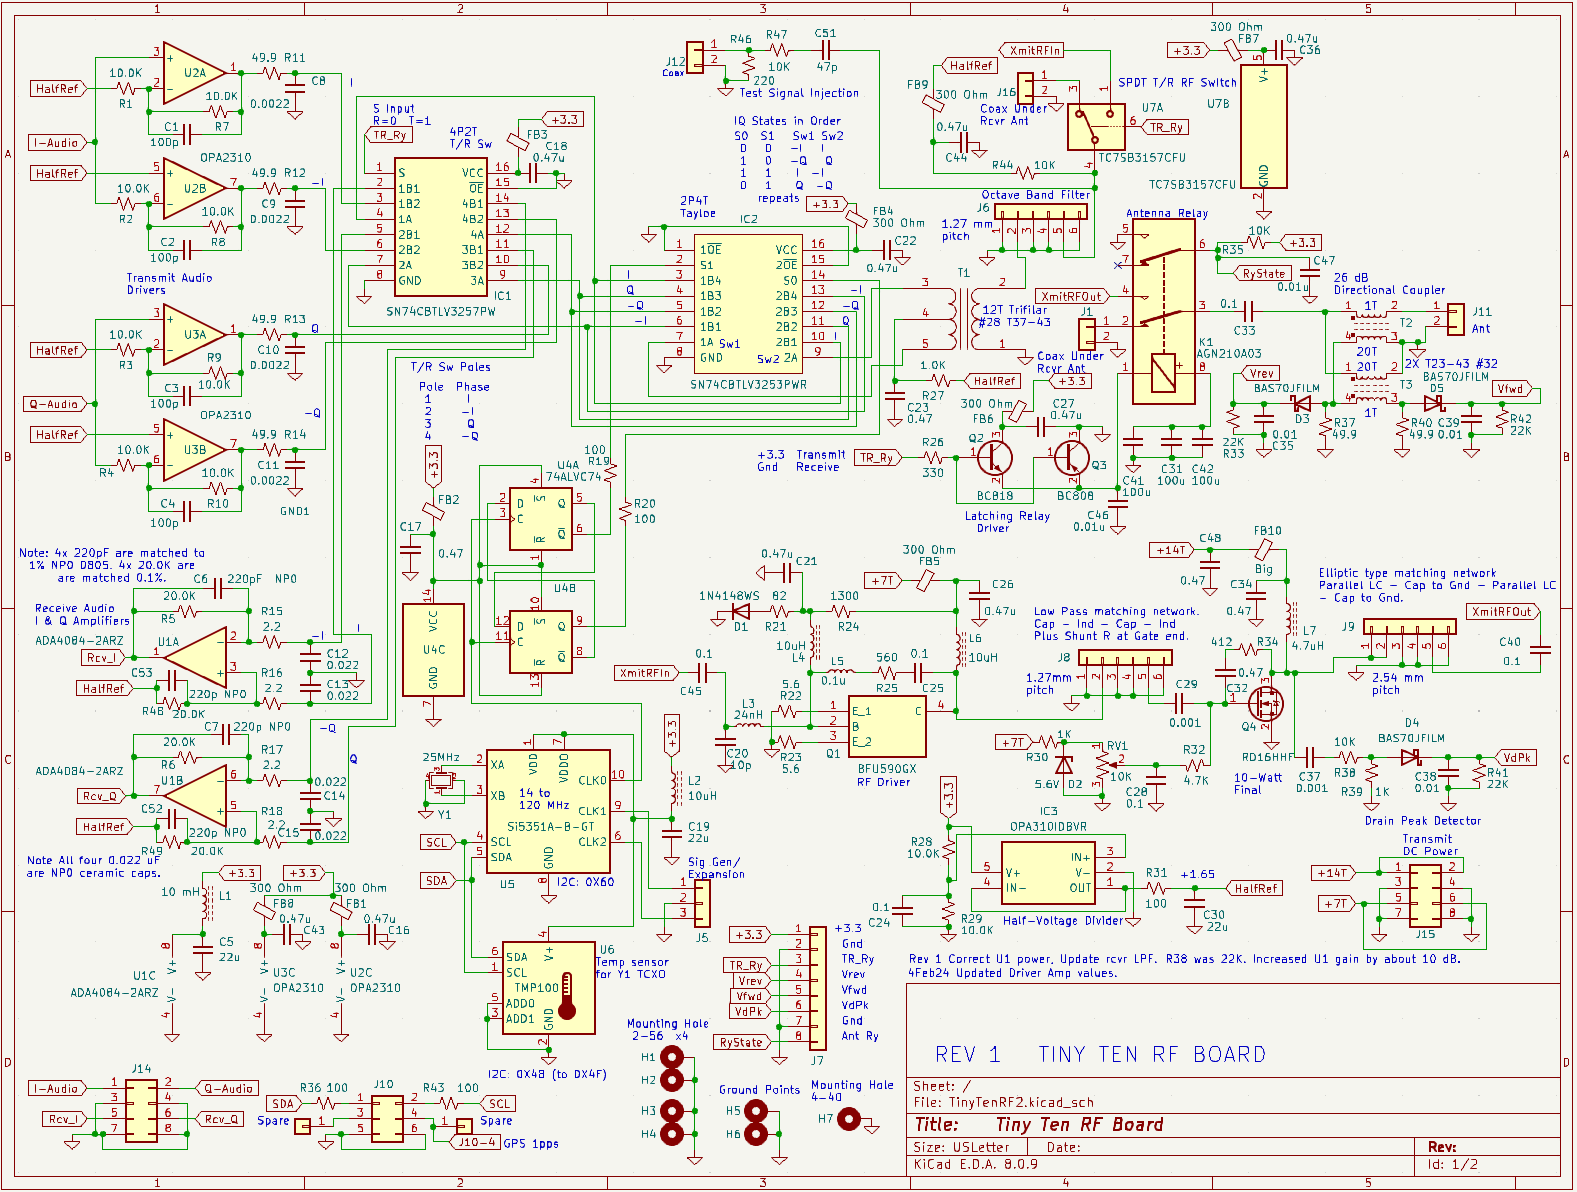This screenshot has width=1577, height=1192.
Task: Select the Y1 crystal symbol
Action: [441, 780]
